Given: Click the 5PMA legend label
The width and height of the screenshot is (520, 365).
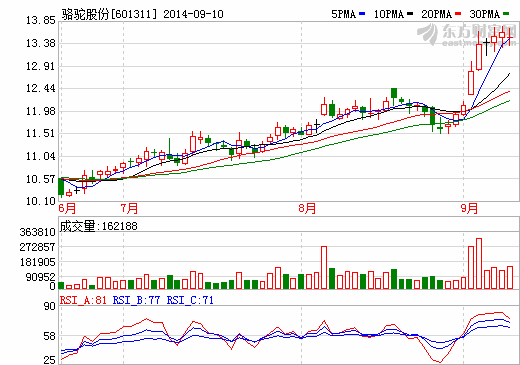Looking at the screenshot, I should (343, 14).
